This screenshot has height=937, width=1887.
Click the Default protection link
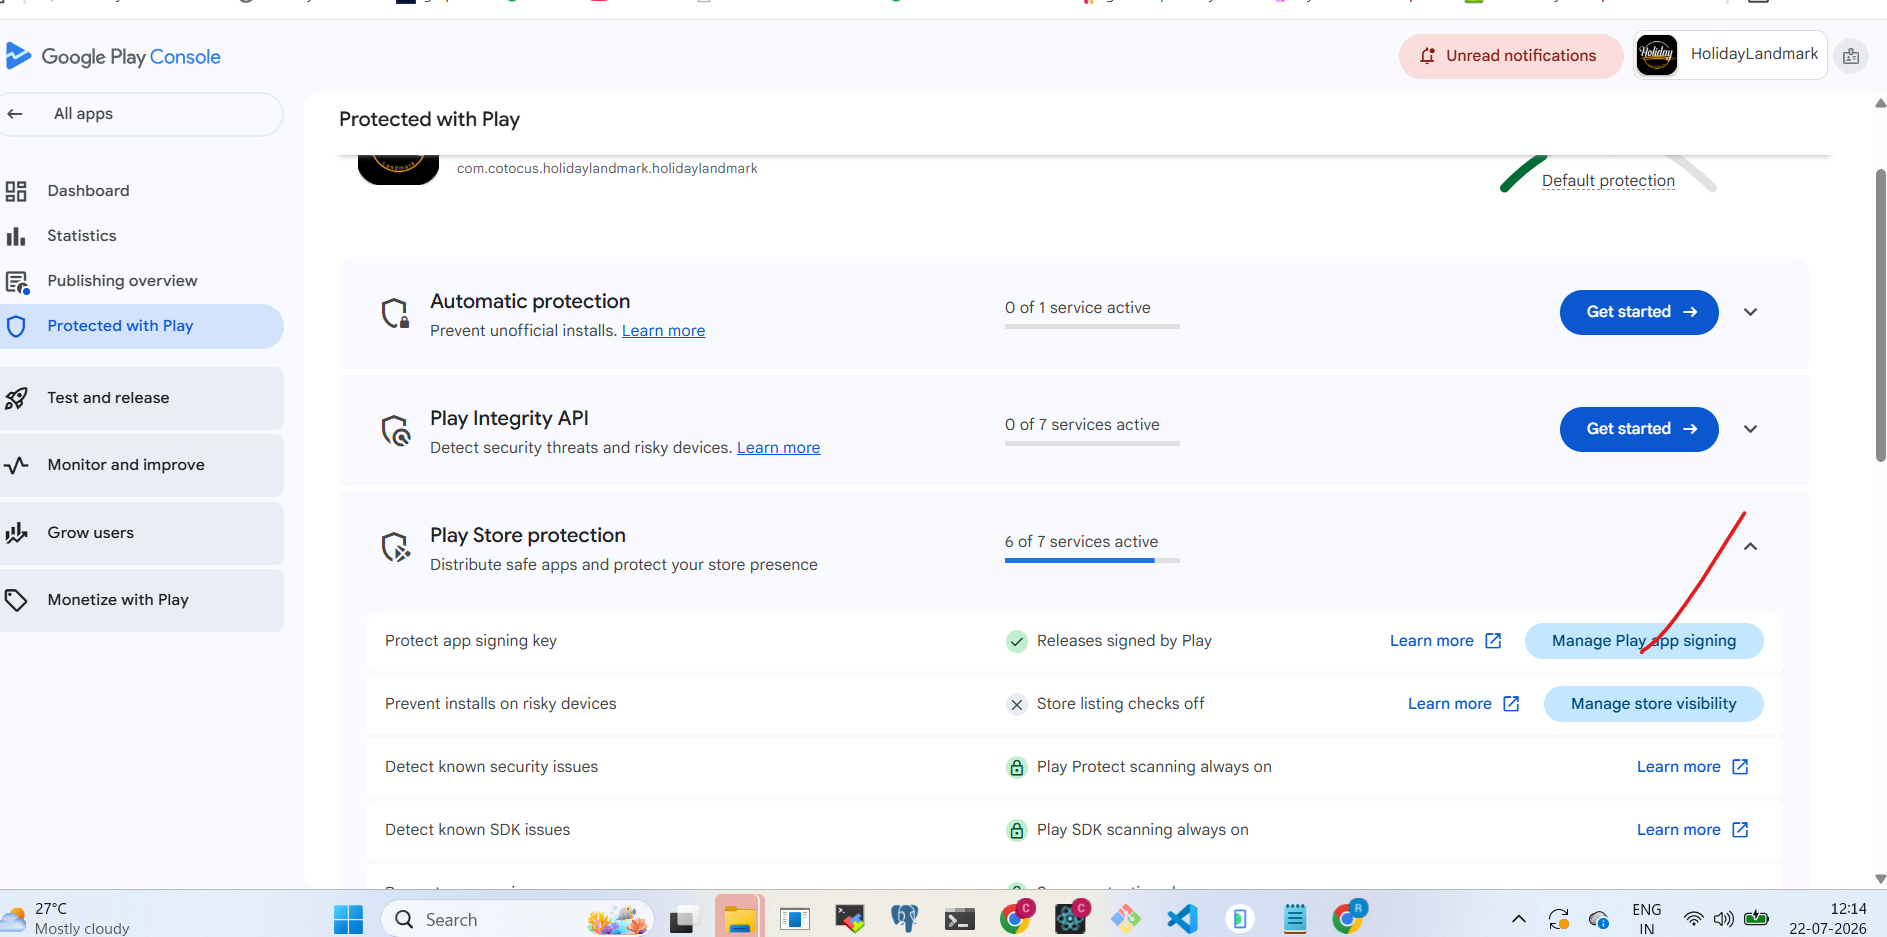[1608, 181]
